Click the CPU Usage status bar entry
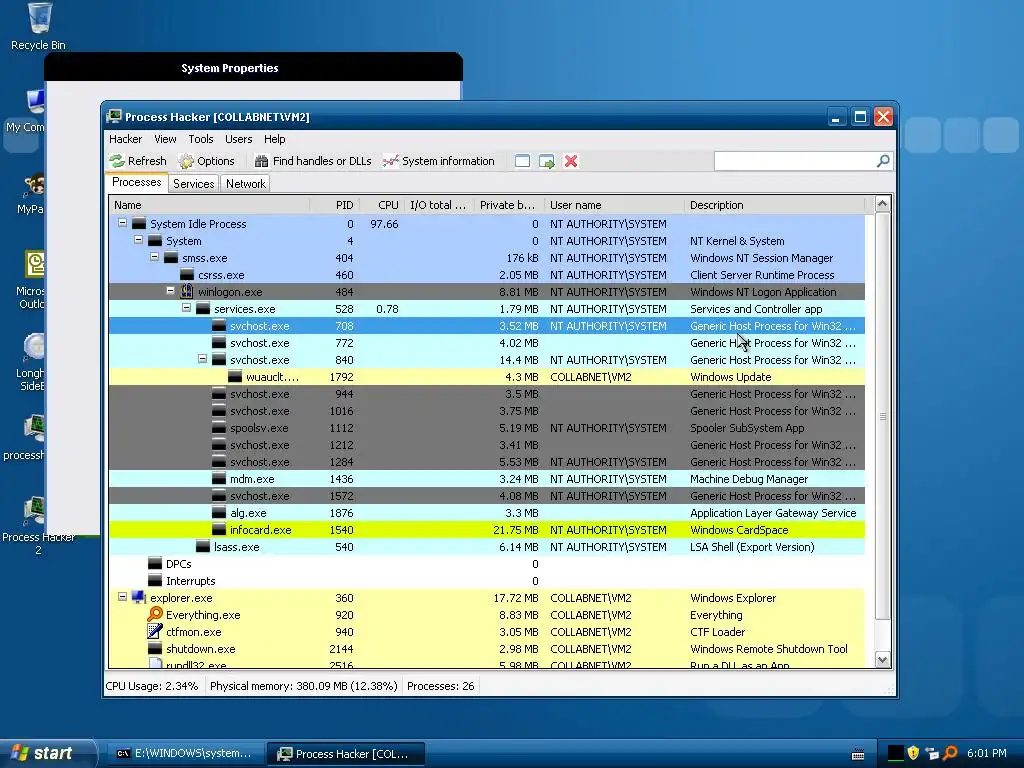The height and width of the screenshot is (768, 1024). [x=152, y=686]
